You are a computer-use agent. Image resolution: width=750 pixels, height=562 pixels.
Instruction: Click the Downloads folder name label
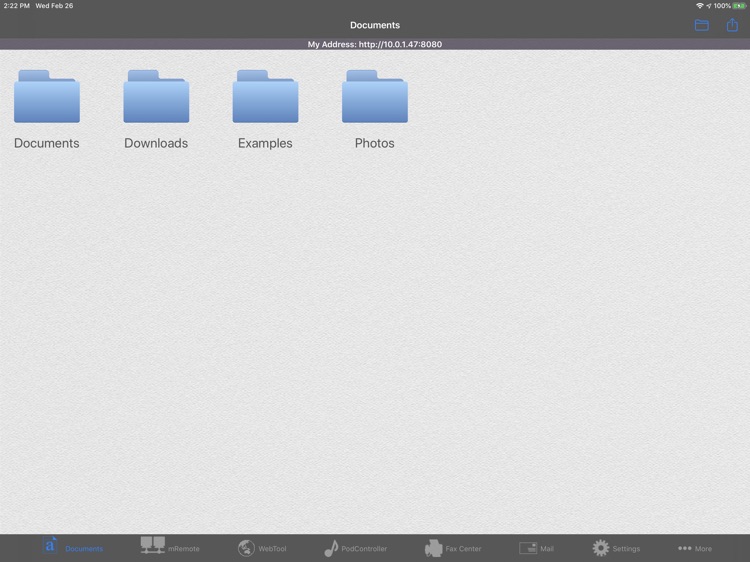click(156, 143)
